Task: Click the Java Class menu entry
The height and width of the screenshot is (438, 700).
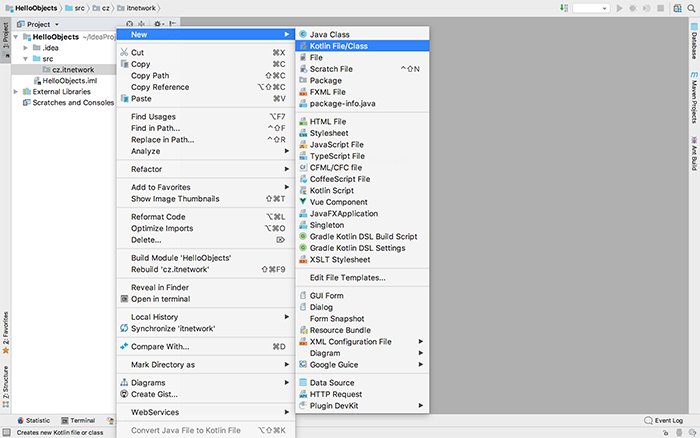Action: point(329,34)
